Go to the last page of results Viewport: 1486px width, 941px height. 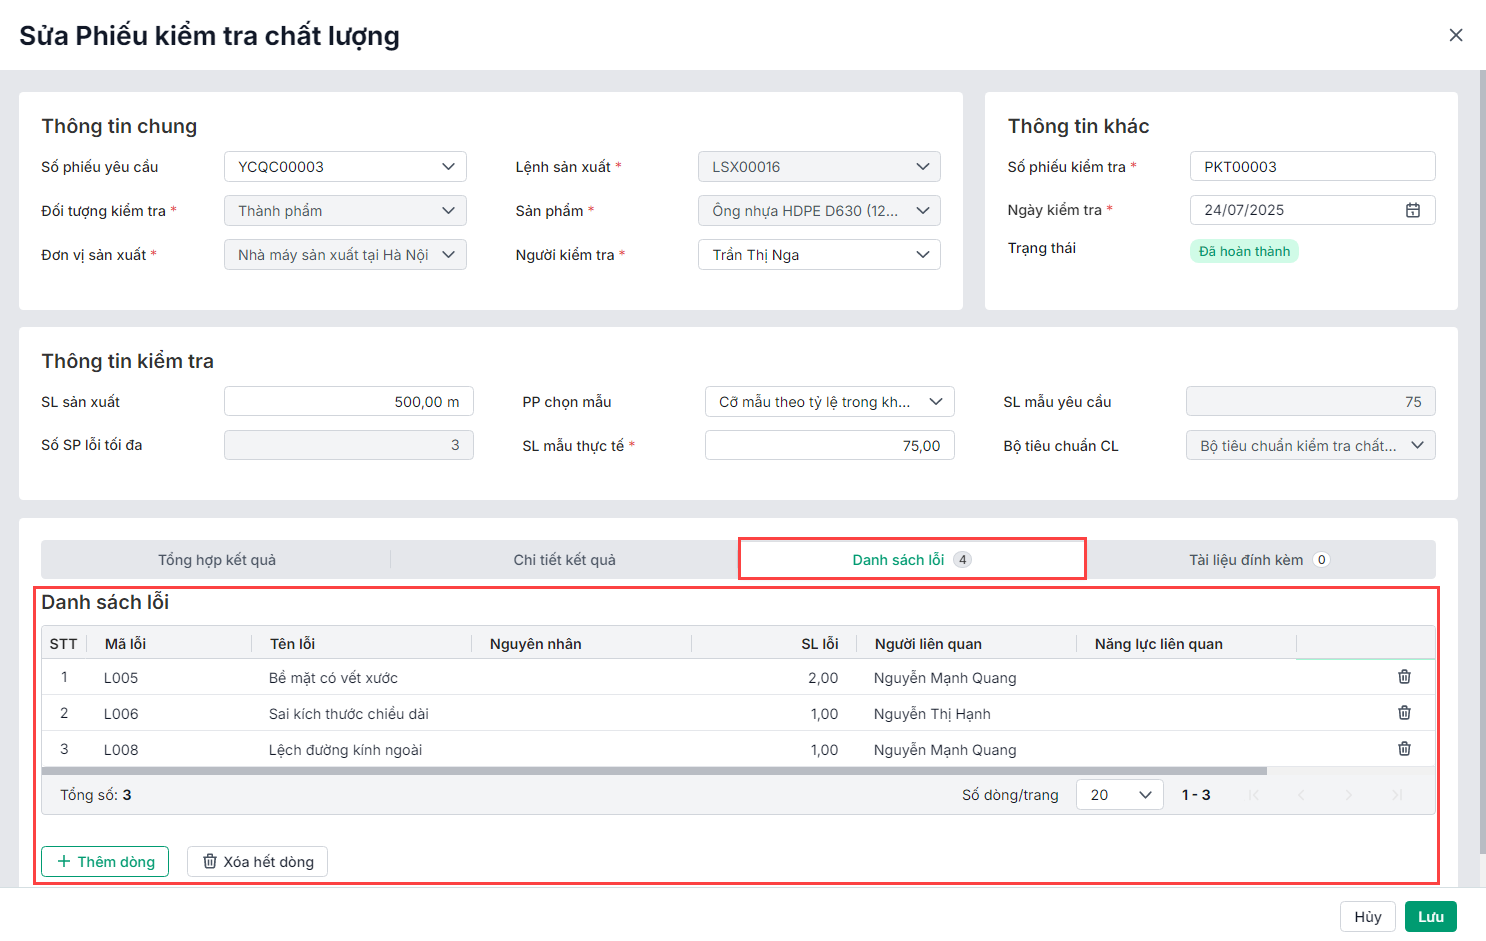pyautogui.click(x=1397, y=795)
